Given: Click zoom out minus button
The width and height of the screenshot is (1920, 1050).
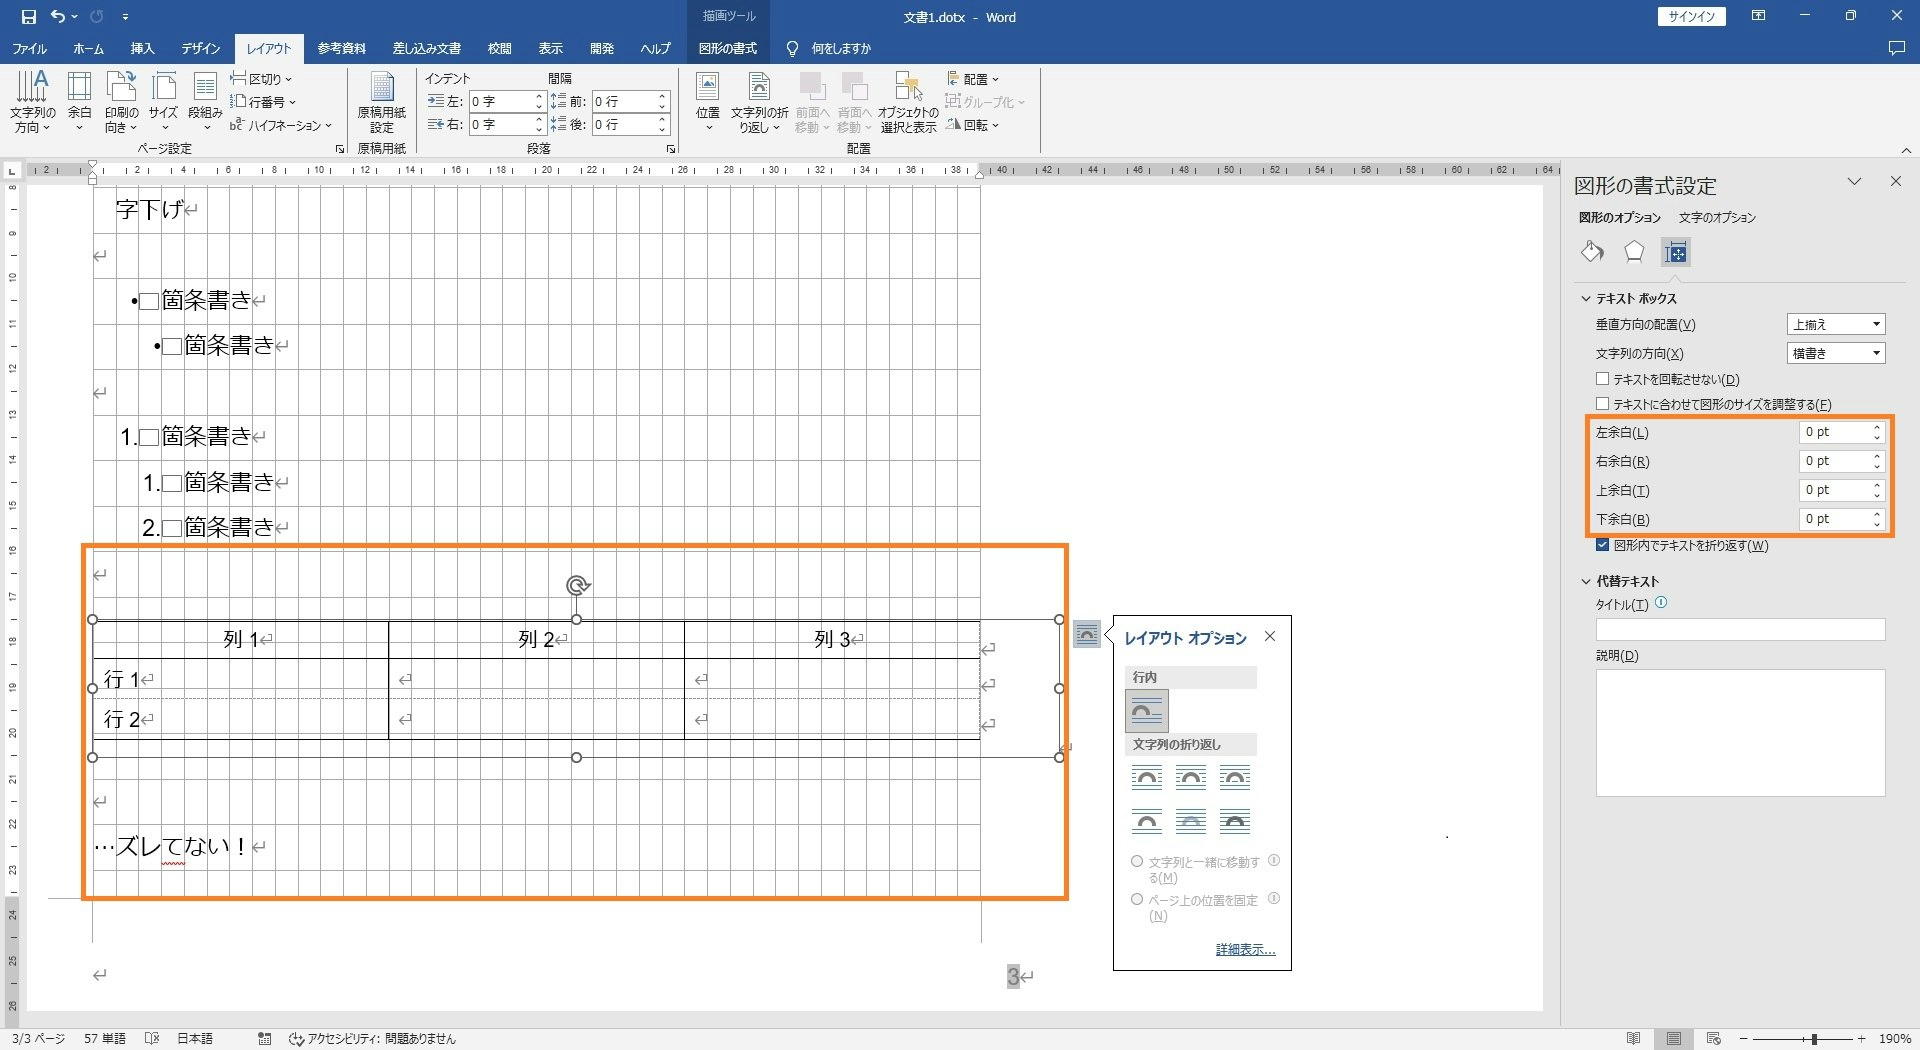Looking at the screenshot, I should pos(1743,1039).
